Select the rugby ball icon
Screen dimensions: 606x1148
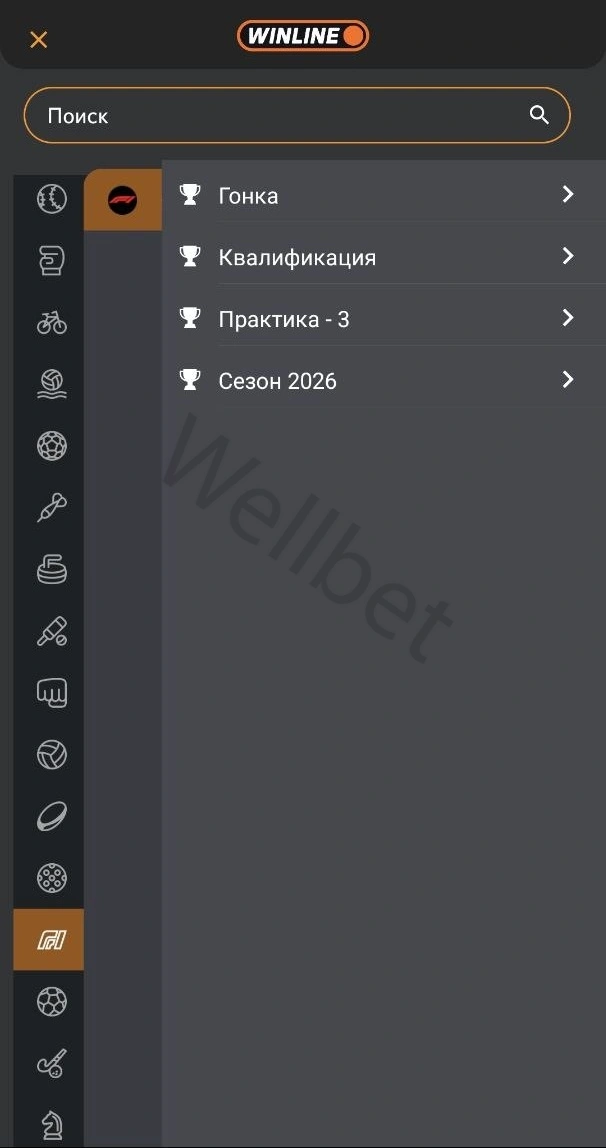pos(52,816)
